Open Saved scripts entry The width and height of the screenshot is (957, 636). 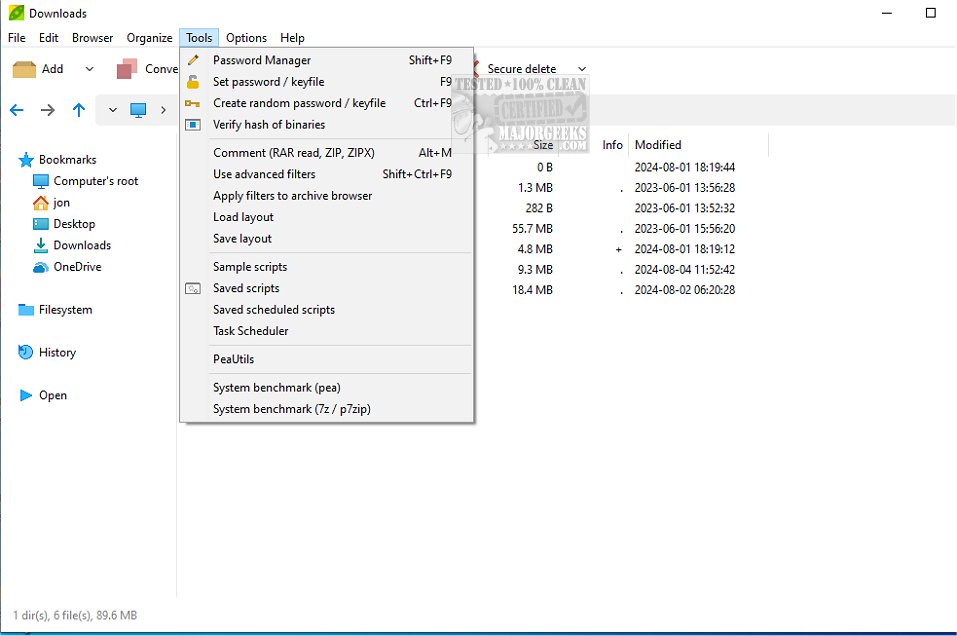[x=327, y=288]
